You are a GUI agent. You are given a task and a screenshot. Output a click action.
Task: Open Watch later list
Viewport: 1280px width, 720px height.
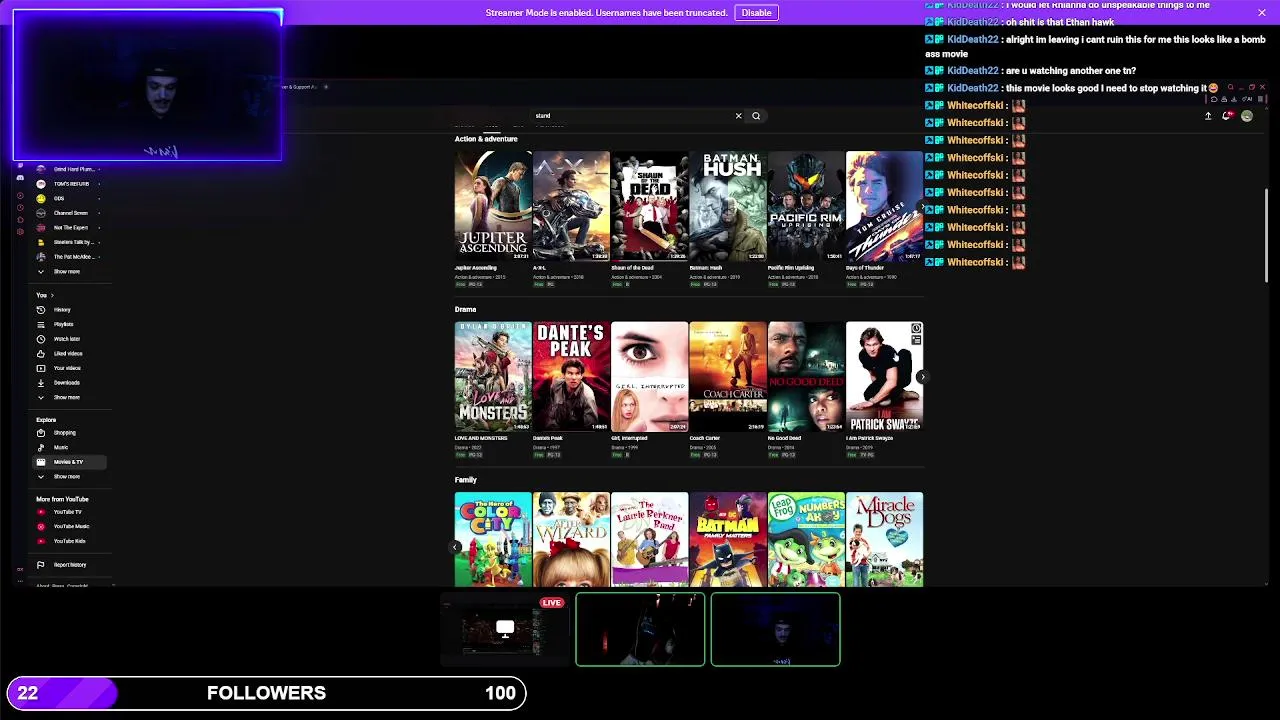click(70, 339)
